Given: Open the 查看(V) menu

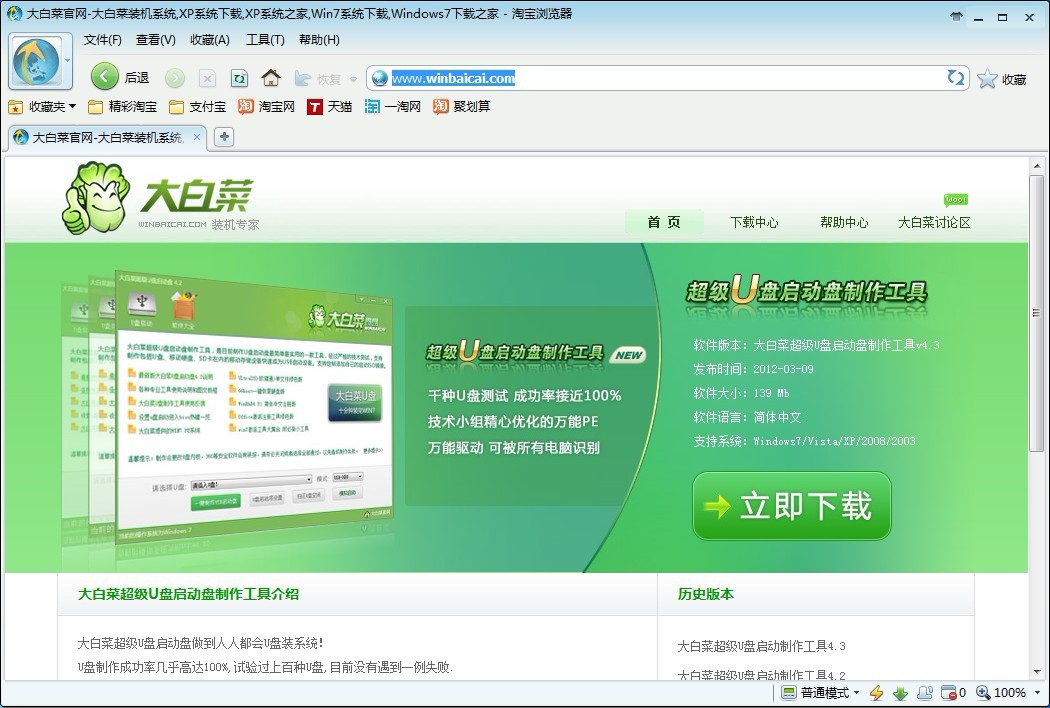Looking at the screenshot, I should click(155, 40).
